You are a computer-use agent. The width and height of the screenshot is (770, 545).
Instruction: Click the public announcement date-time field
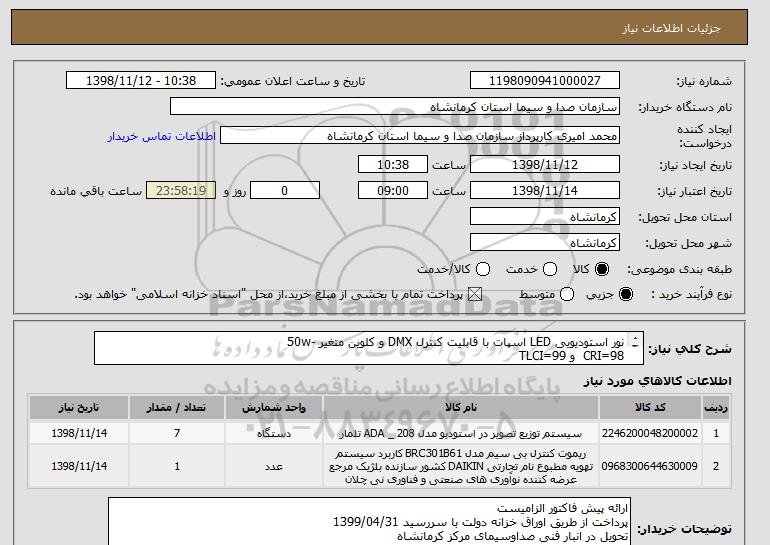pyautogui.click(x=141, y=81)
